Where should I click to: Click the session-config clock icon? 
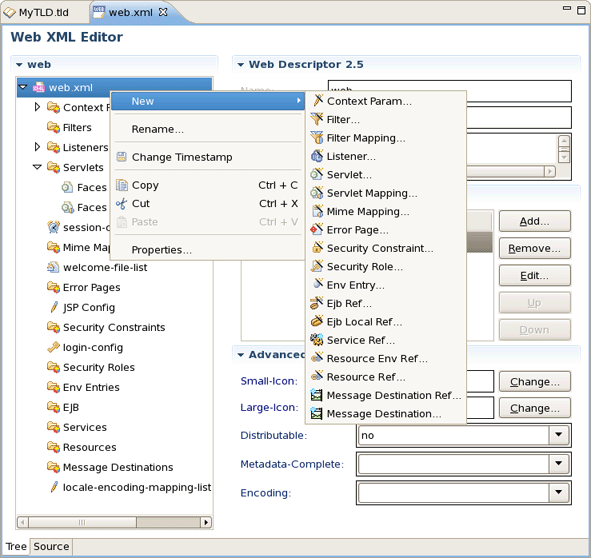54,227
